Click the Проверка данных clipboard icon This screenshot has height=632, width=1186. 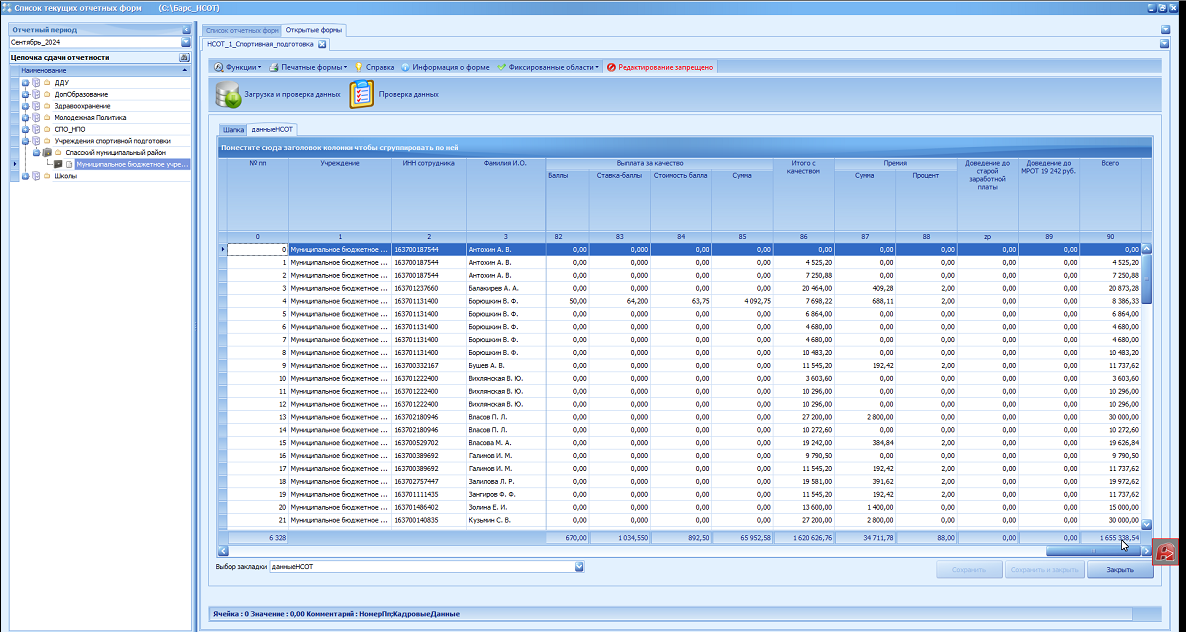[x=362, y=94]
